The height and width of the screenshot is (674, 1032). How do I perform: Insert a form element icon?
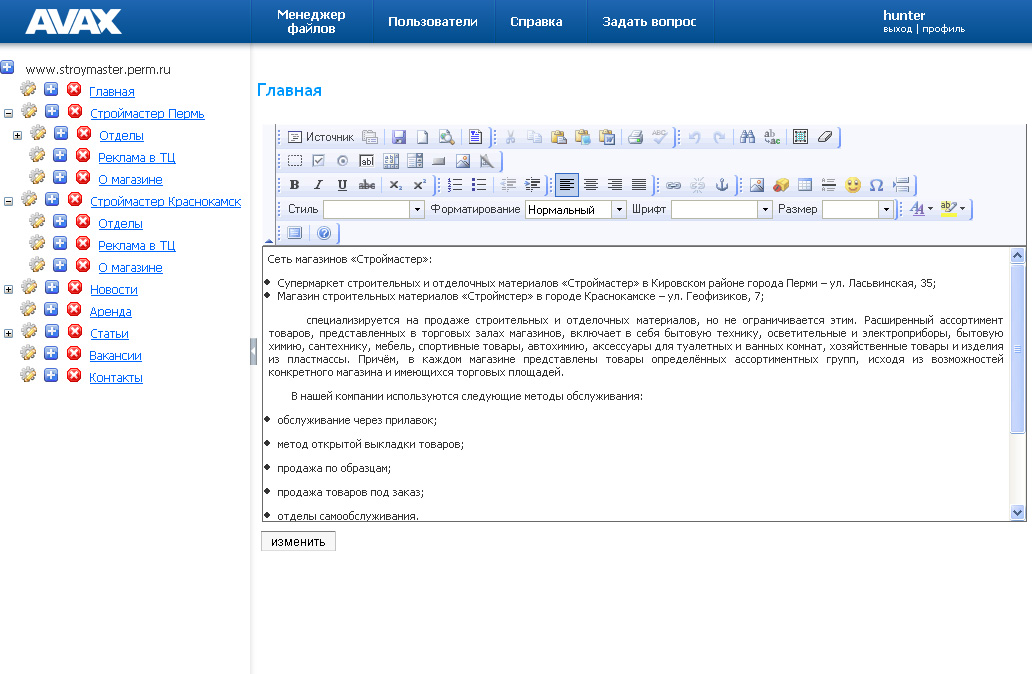point(295,161)
